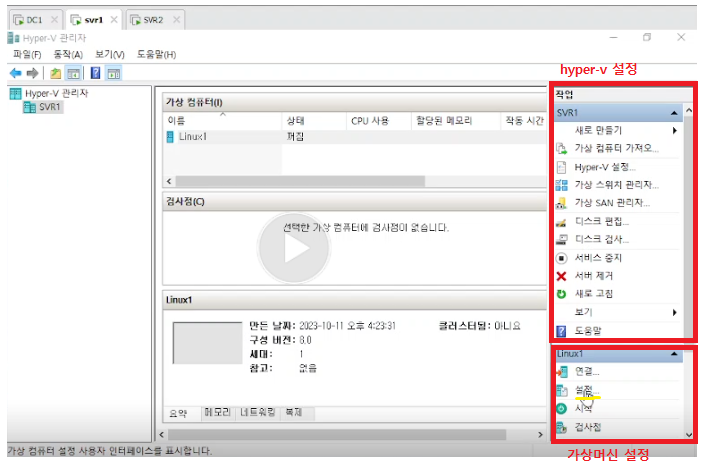This screenshot has width=703, height=473.
Task: Click 디스크 검사 action
Action: [602, 239]
